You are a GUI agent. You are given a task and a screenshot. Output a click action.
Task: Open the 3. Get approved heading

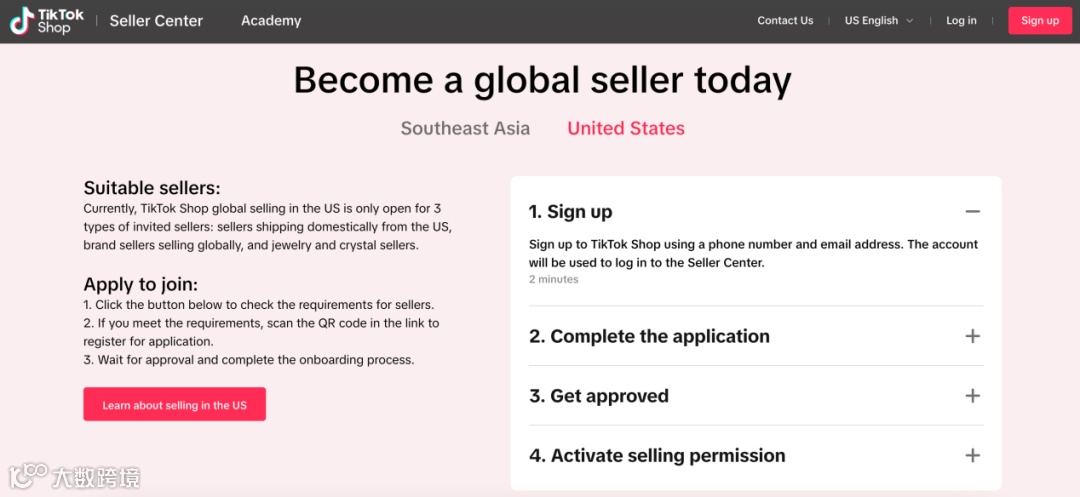(x=599, y=396)
